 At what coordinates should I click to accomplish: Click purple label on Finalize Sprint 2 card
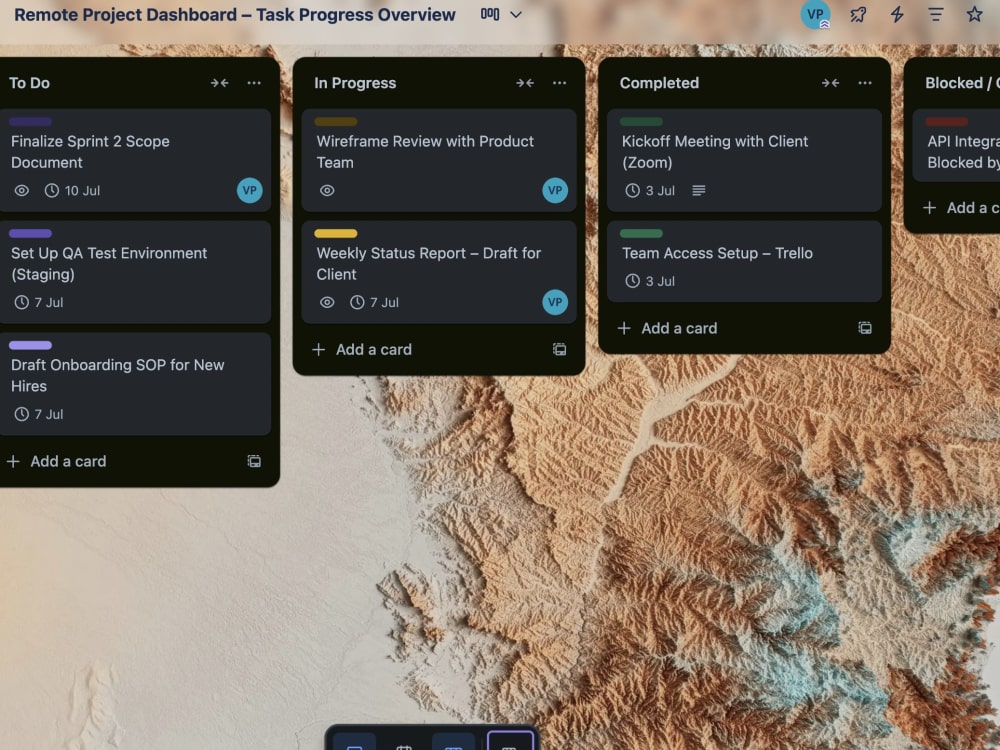tap(30, 122)
